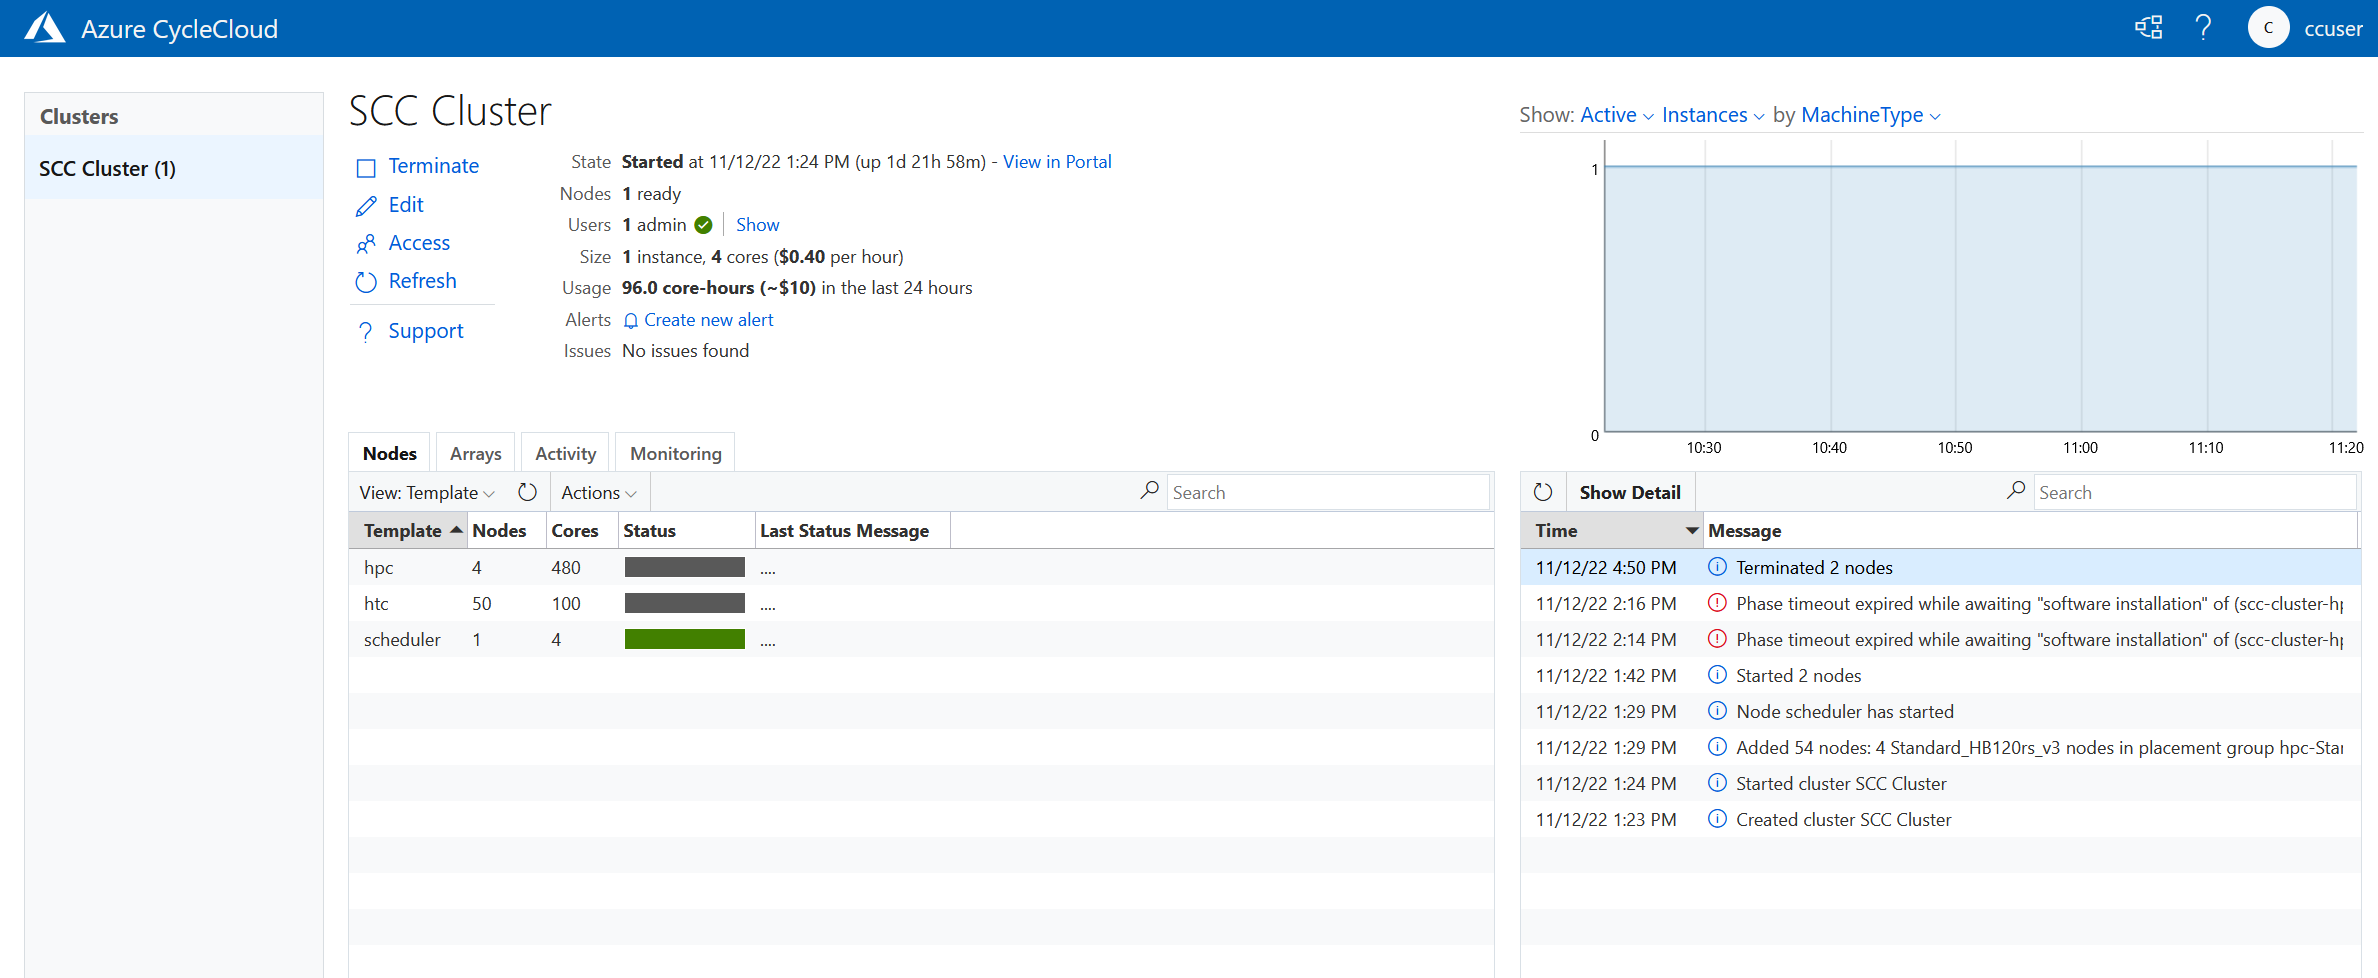Click the Azure logo icon
Viewport: 2378px width, 978px height.
[45, 28]
